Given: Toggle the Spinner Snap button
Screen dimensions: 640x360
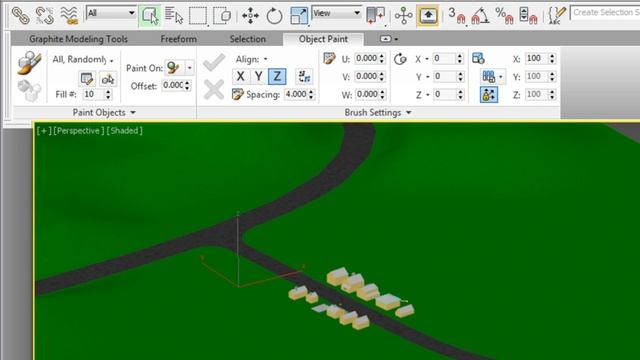Looking at the screenshot, I should tap(528, 16).
